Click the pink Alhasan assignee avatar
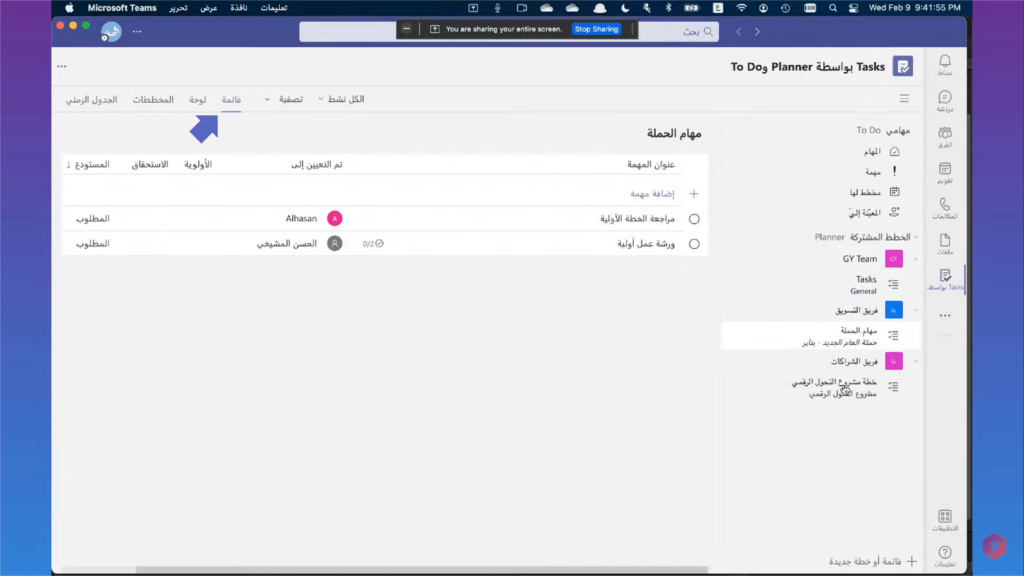The width and height of the screenshot is (1024, 576). click(334, 219)
